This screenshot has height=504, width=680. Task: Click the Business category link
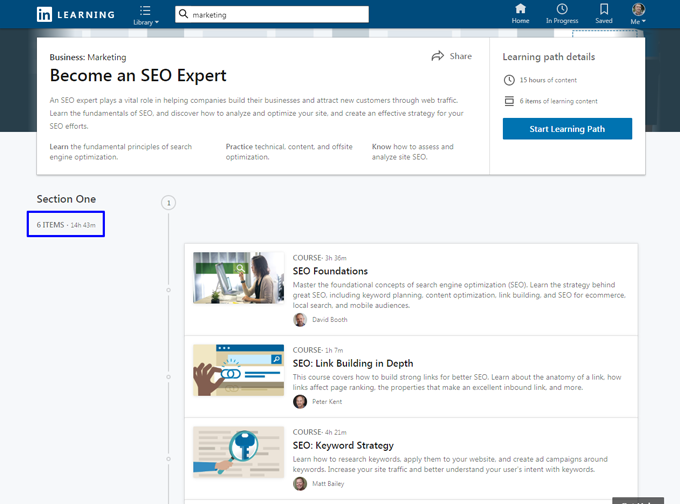(67, 57)
